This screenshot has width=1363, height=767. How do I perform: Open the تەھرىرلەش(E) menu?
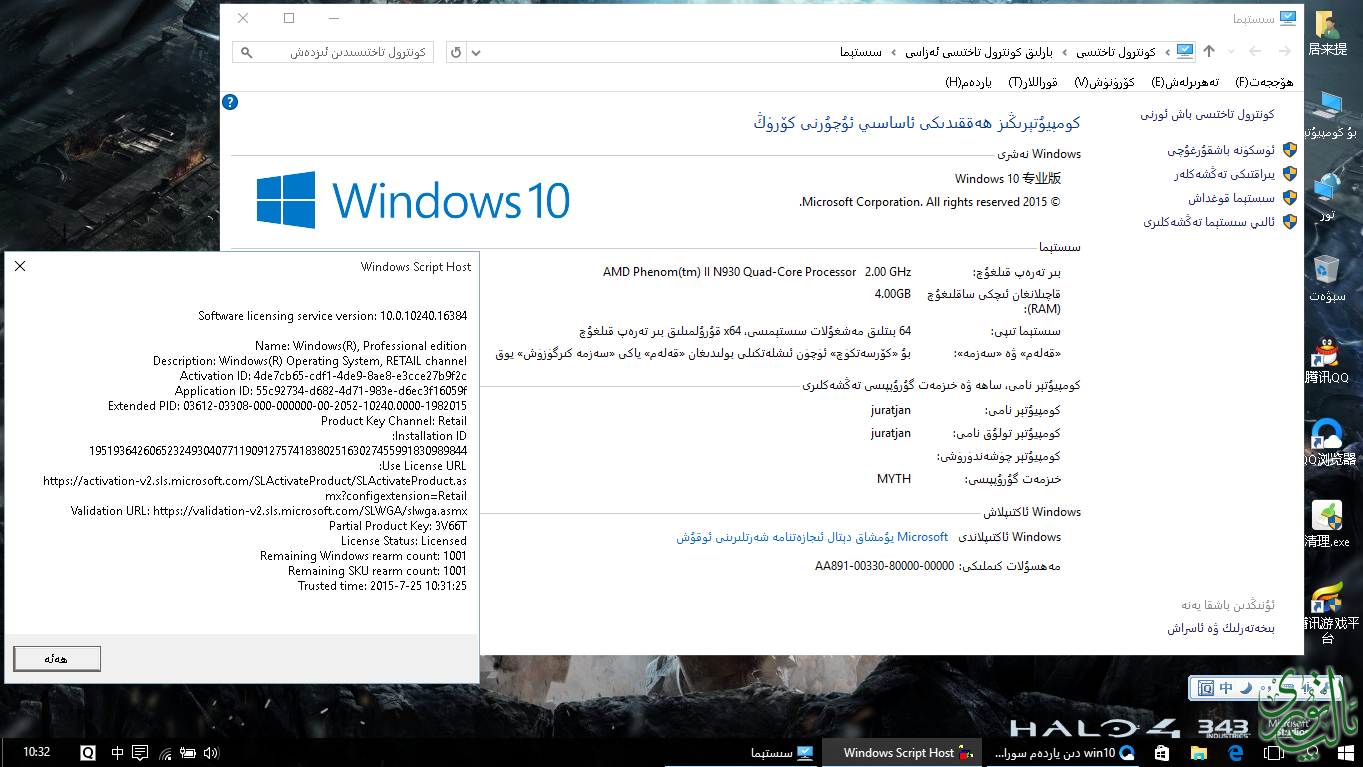[x=1185, y=82]
